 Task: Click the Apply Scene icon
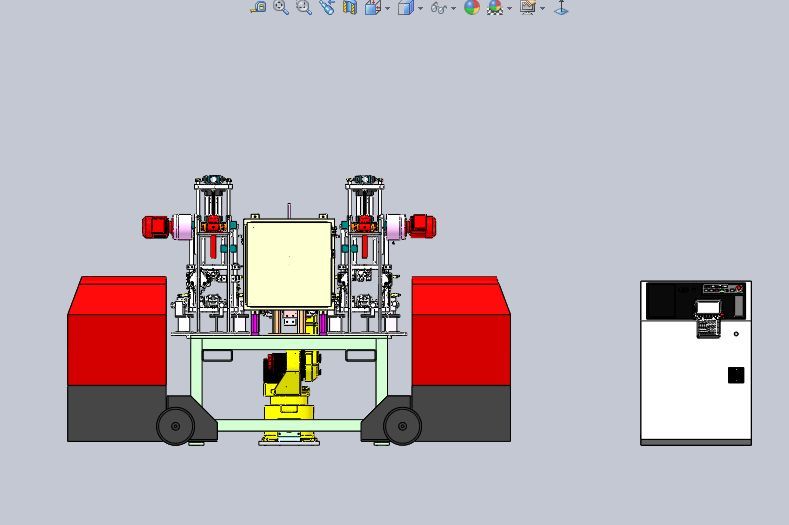(x=494, y=7)
